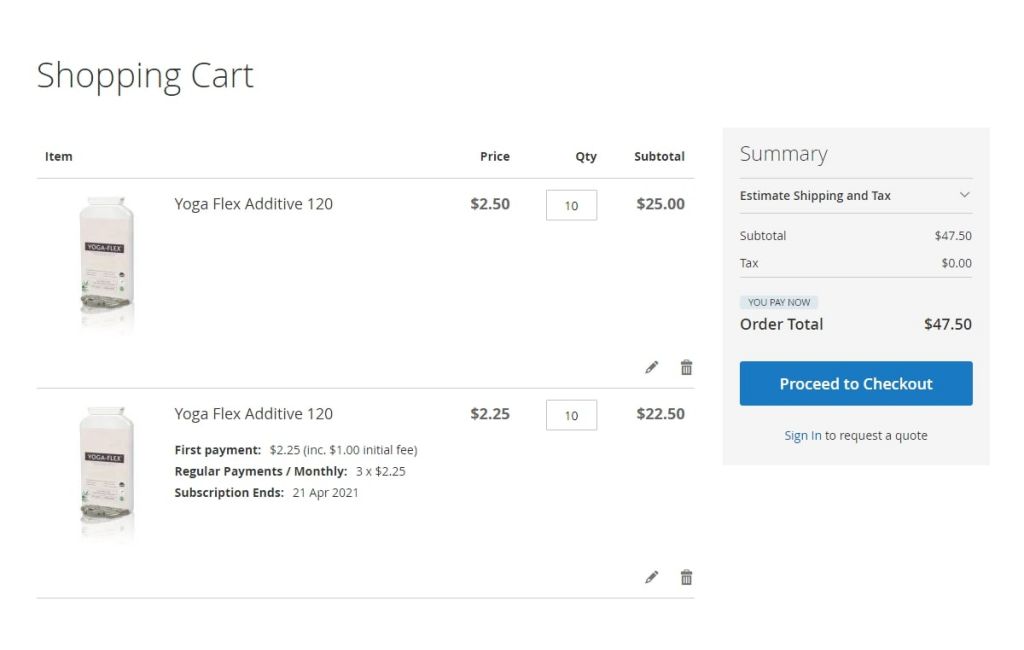Open the first Yoga Flex Additive 120 product link
The height and width of the screenshot is (650, 1024).
253,204
